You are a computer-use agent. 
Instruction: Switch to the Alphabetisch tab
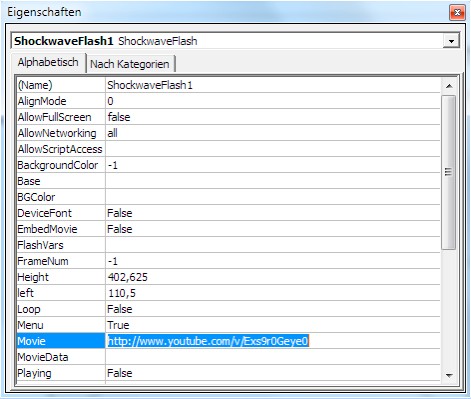pyautogui.click(x=48, y=62)
